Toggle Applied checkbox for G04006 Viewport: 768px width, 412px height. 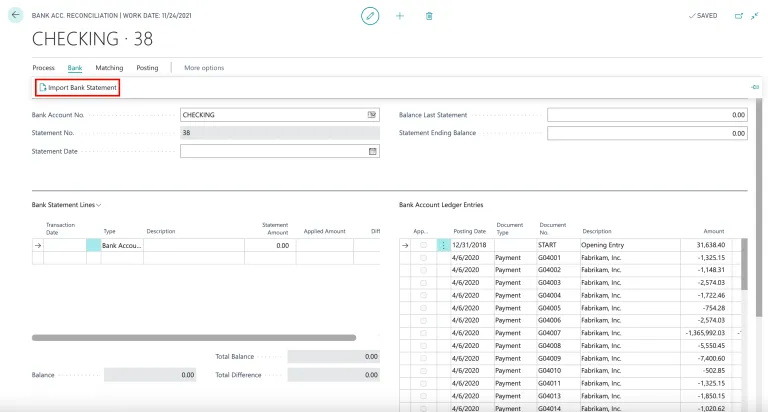pos(423,320)
